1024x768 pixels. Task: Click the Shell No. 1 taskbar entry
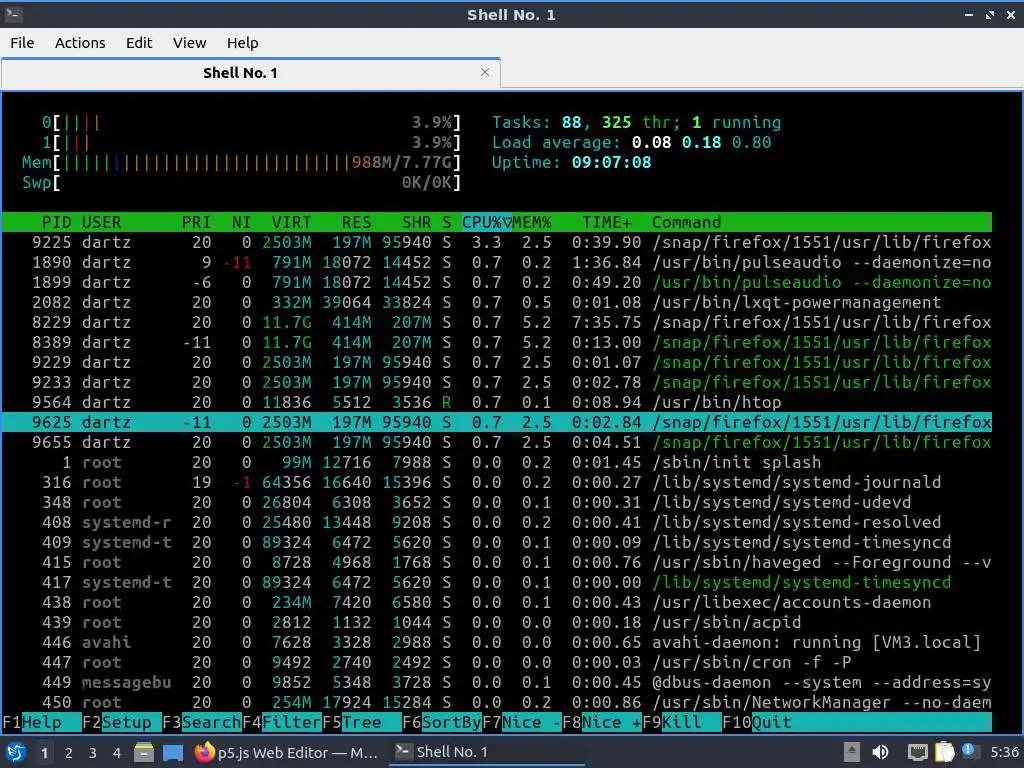pos(487,752)
